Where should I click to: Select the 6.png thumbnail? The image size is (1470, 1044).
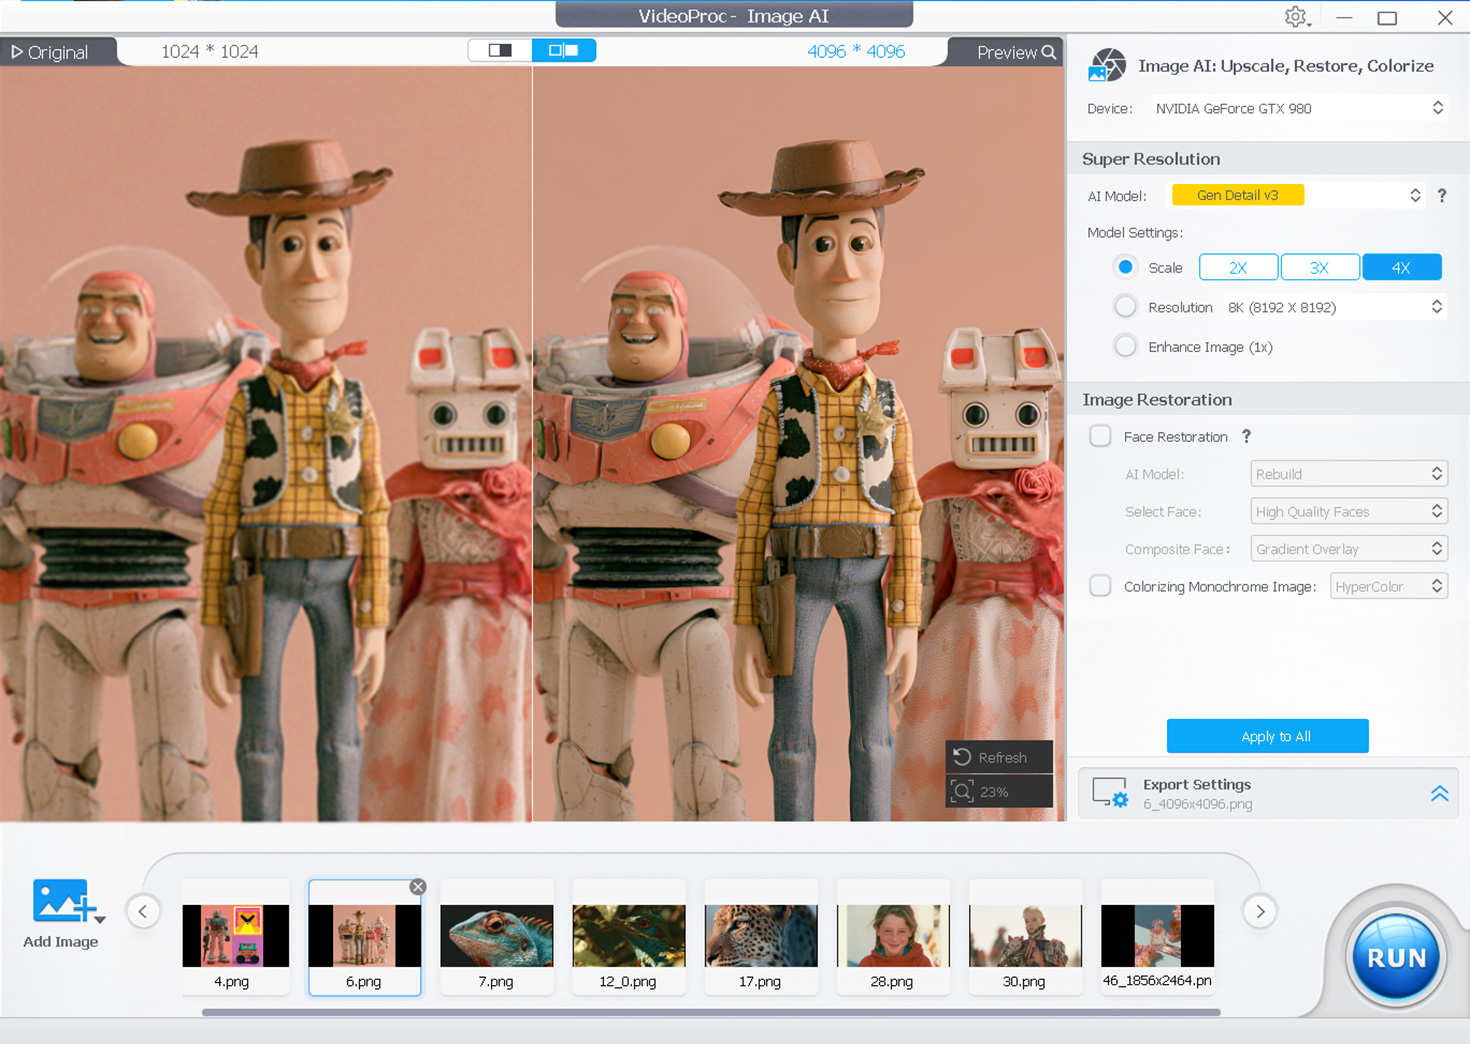click(365, 937)
